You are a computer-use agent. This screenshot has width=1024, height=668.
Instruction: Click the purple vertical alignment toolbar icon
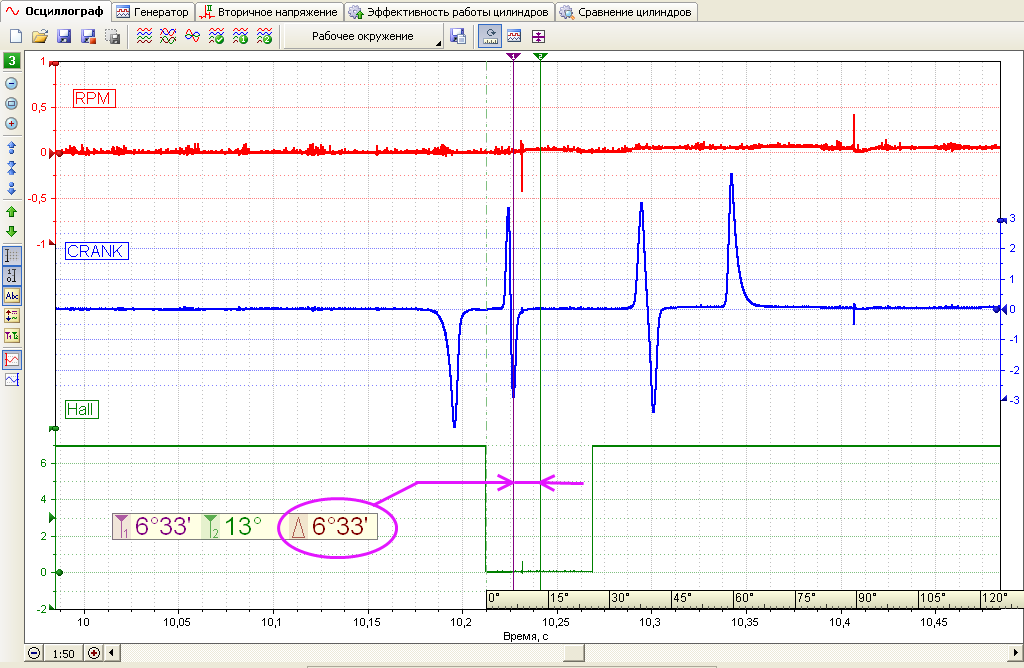click(537, 37)
